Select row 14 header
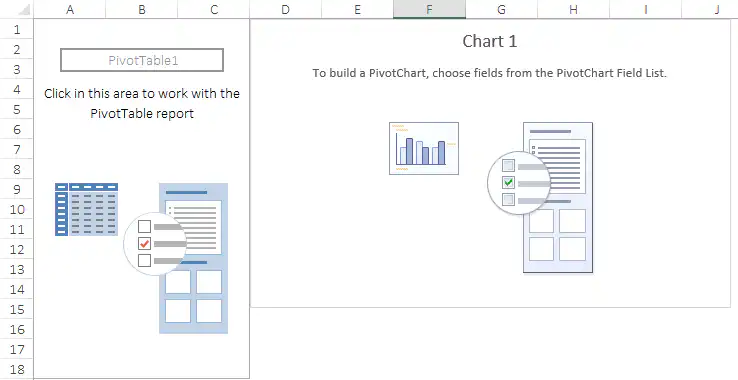This screenshot has height=380, width=738. coord(17,289)
